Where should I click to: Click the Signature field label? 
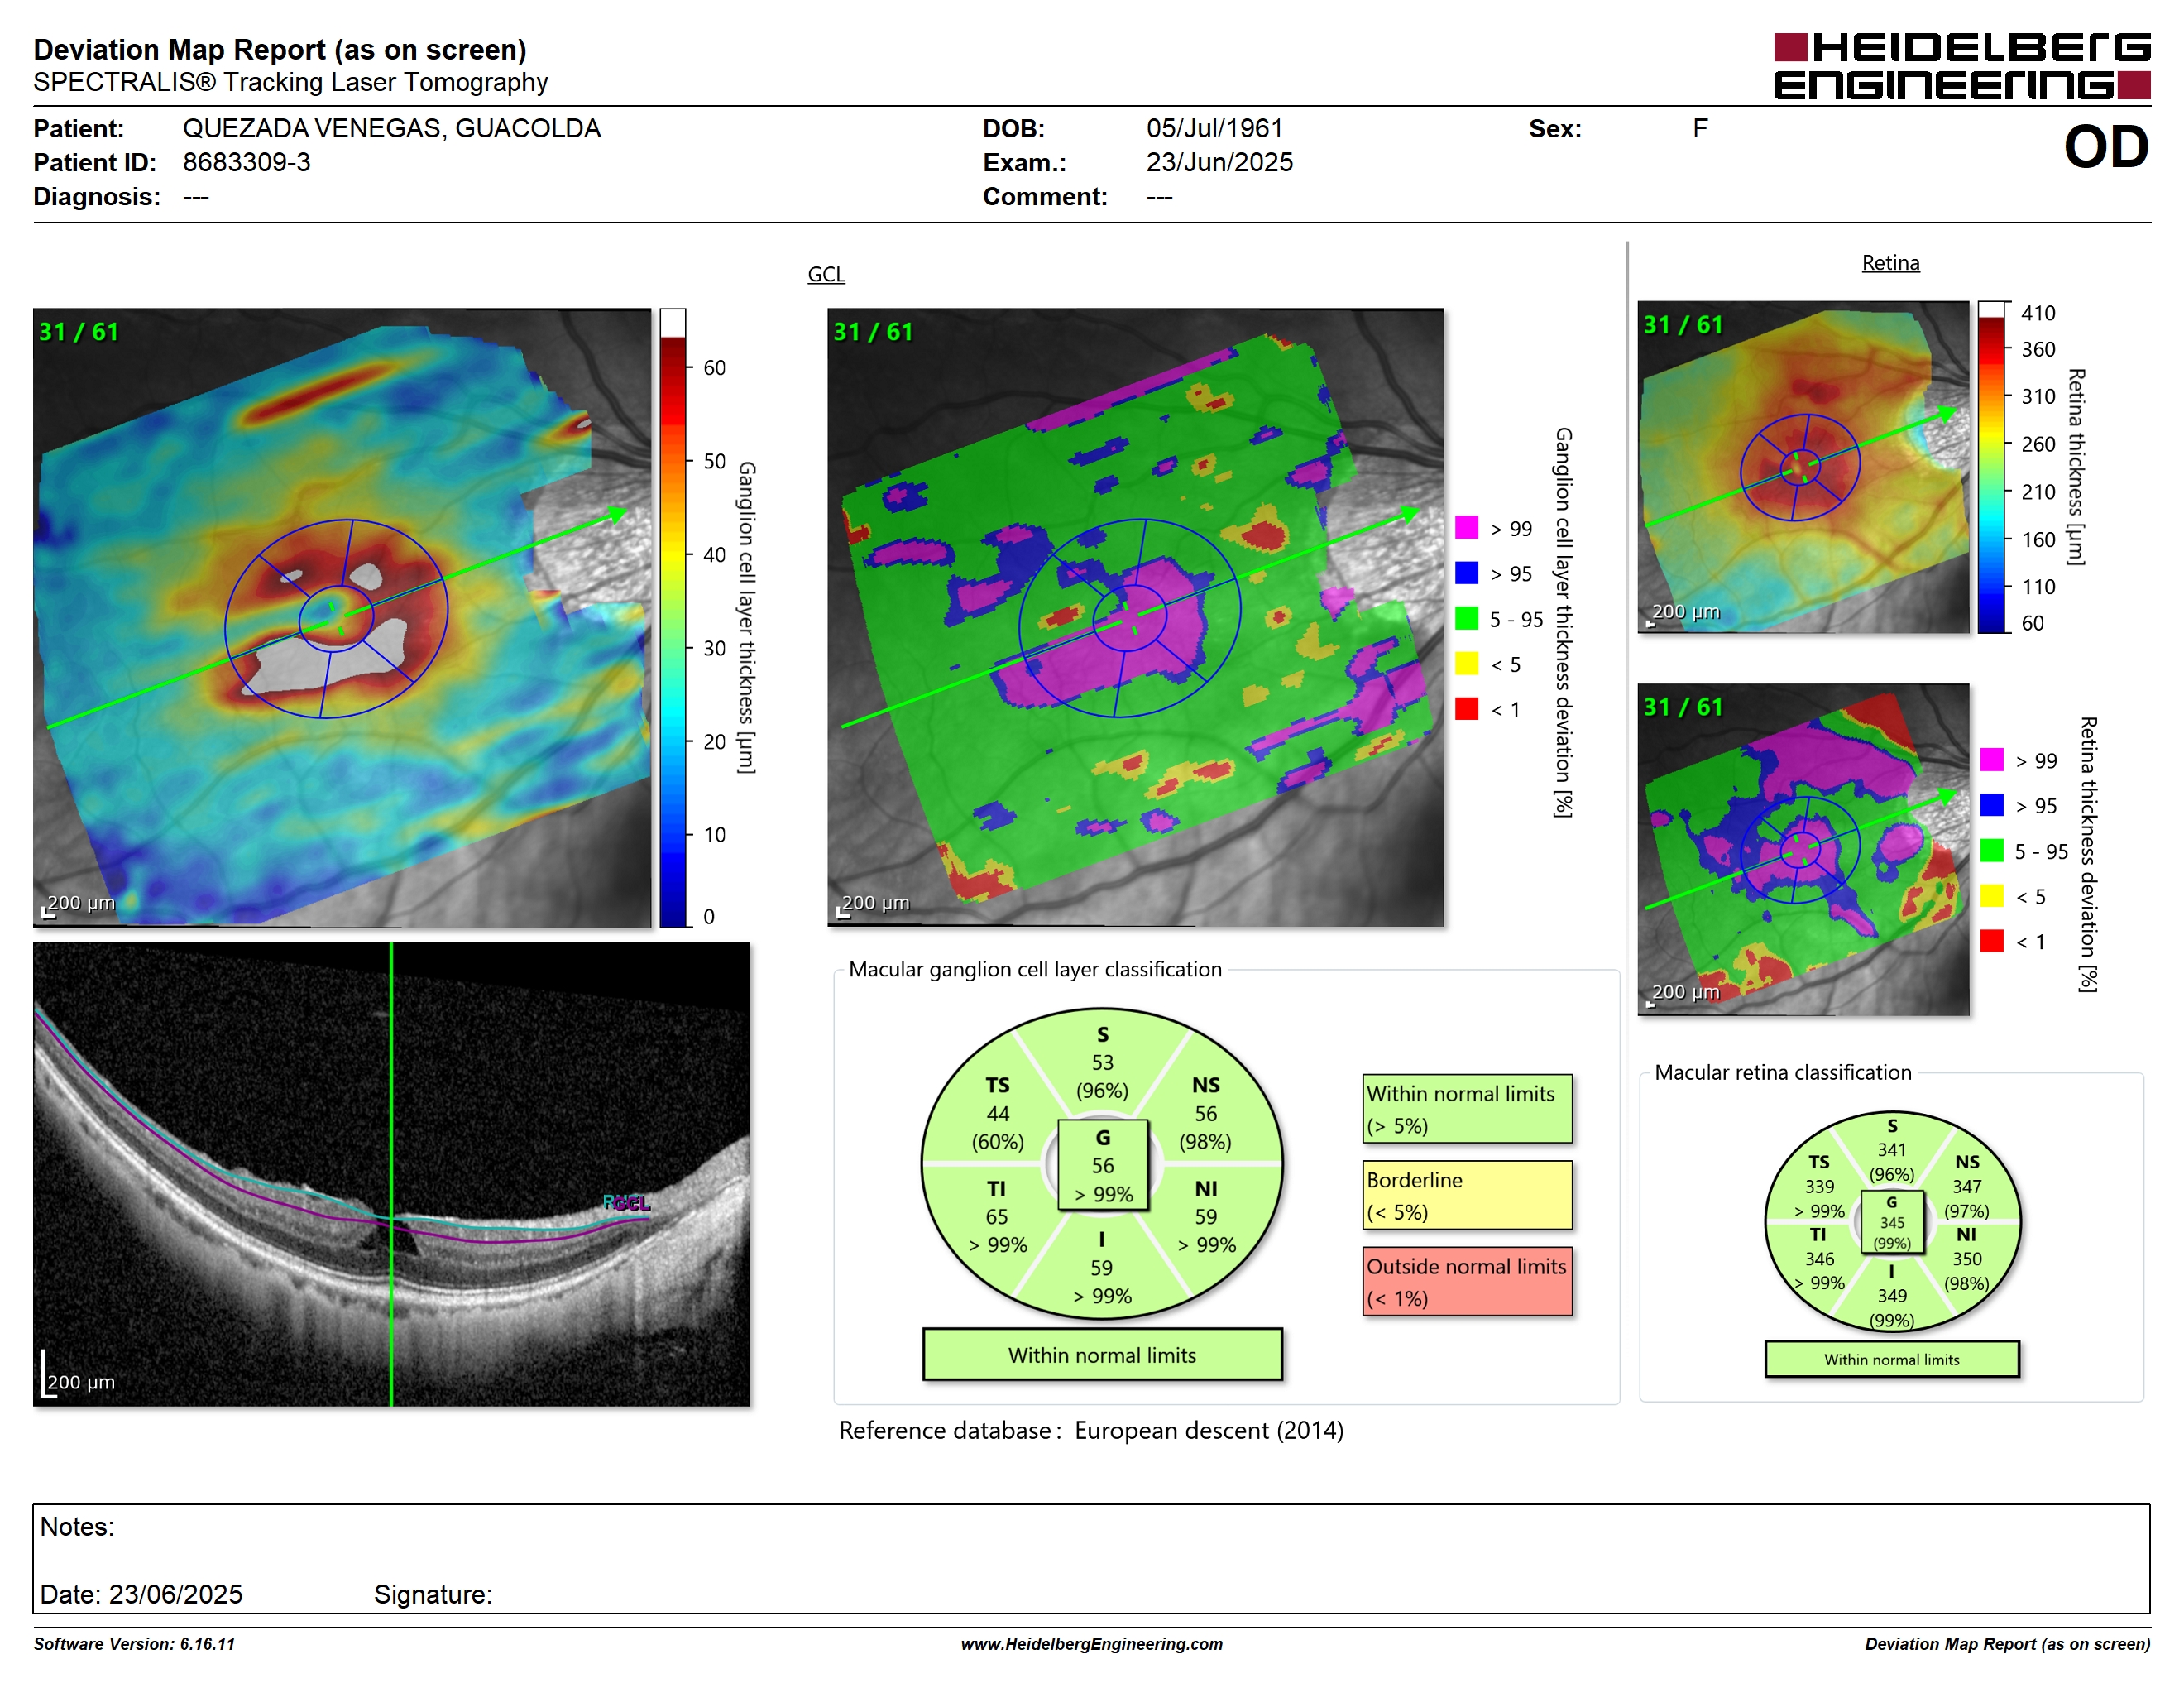click(433, 1594)
